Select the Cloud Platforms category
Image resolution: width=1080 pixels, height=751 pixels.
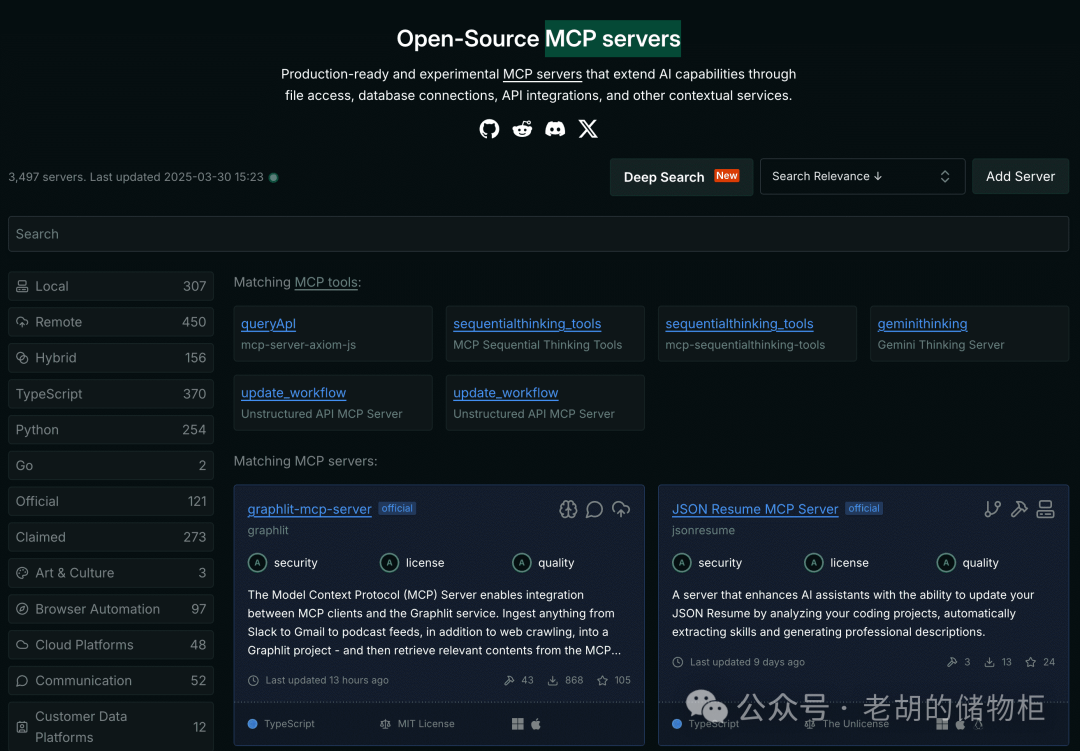point(111,645)
